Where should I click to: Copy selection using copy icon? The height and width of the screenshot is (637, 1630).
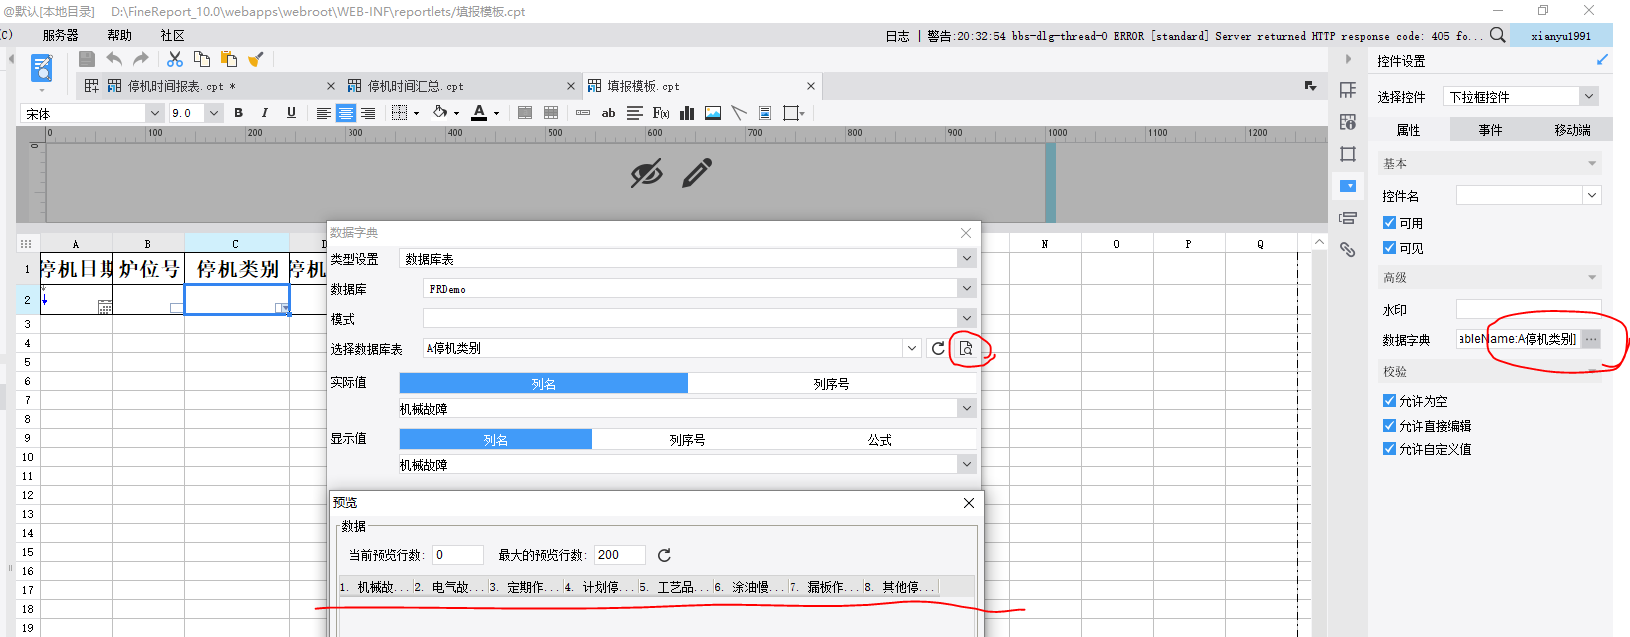(x=202, y=59)
